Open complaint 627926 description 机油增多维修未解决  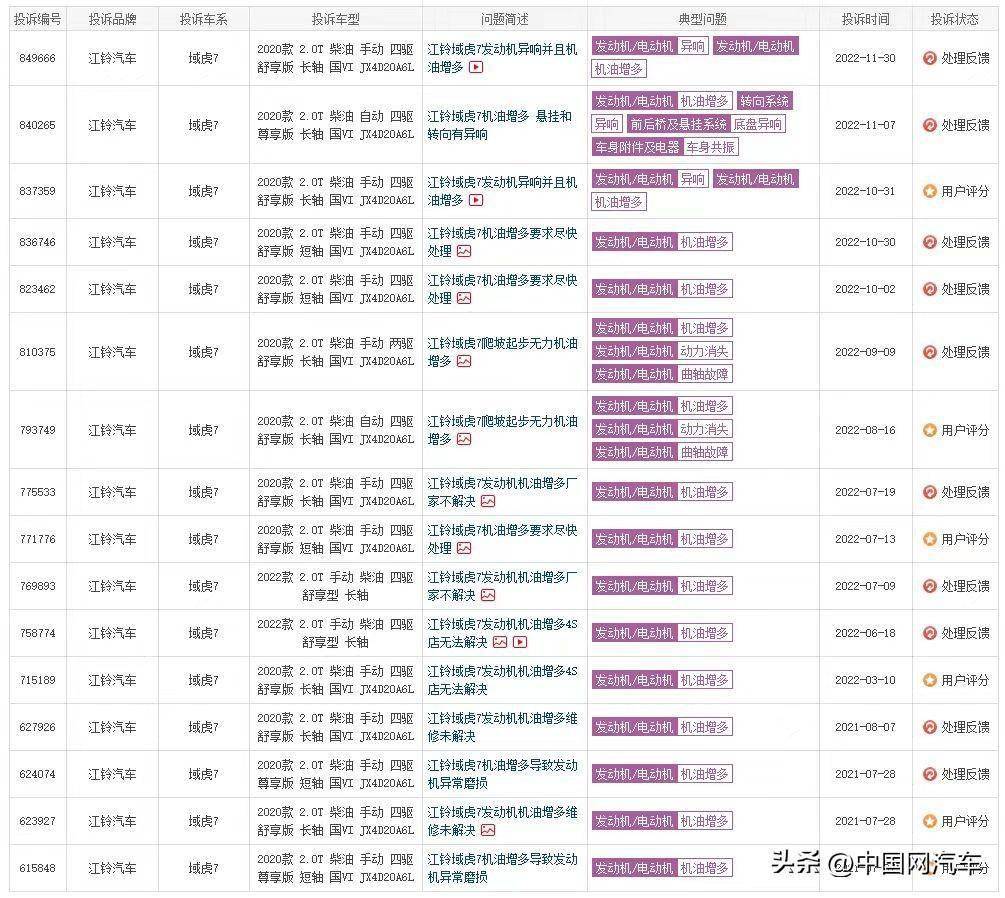point(502,727)
